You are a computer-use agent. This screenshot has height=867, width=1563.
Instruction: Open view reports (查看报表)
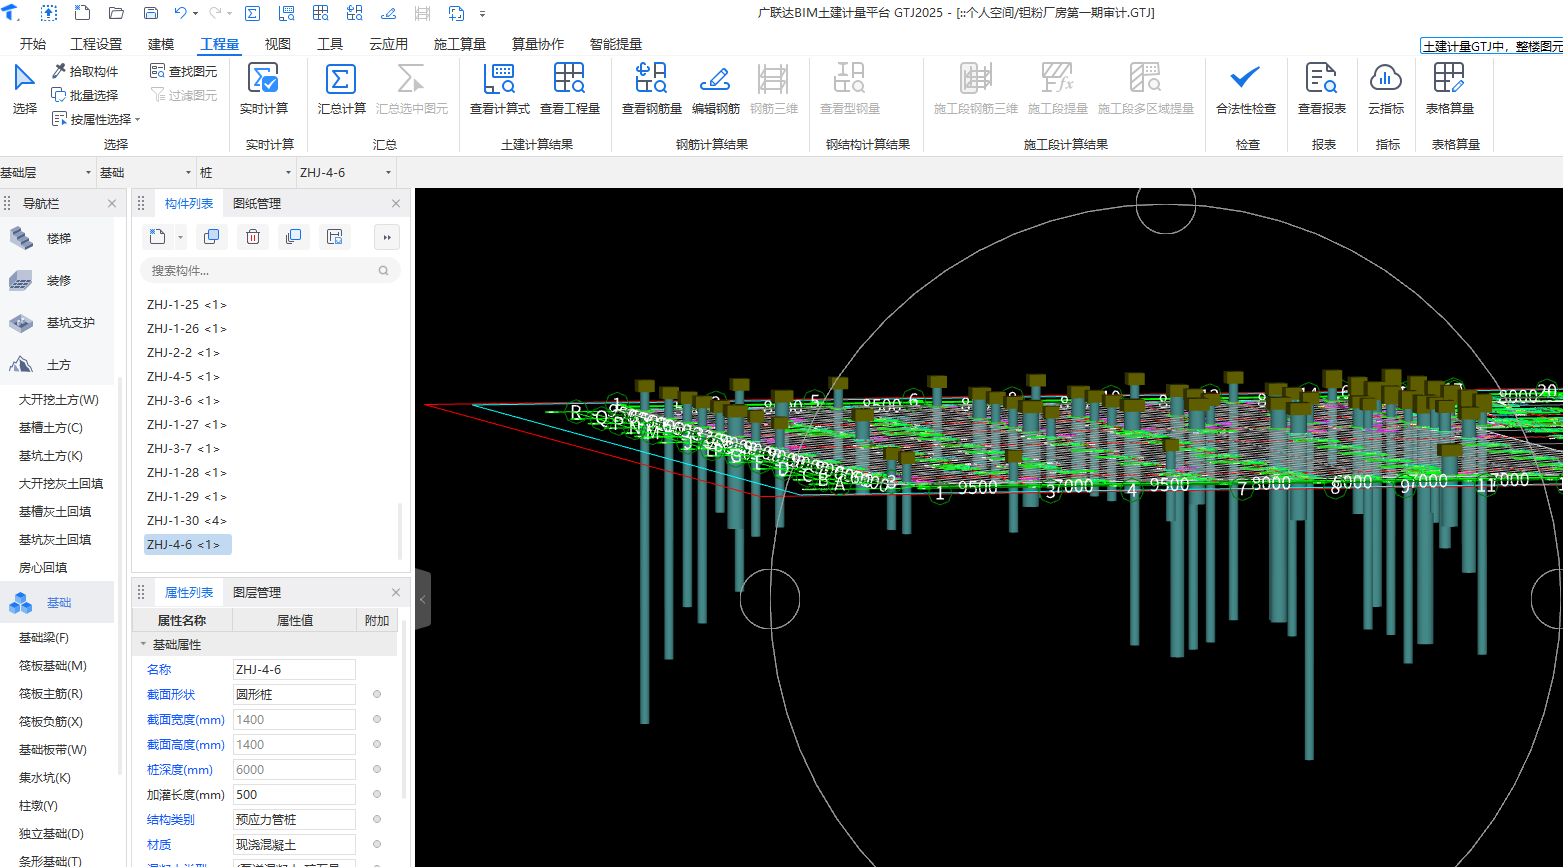pyautogui.click(x=1322, y=90)
